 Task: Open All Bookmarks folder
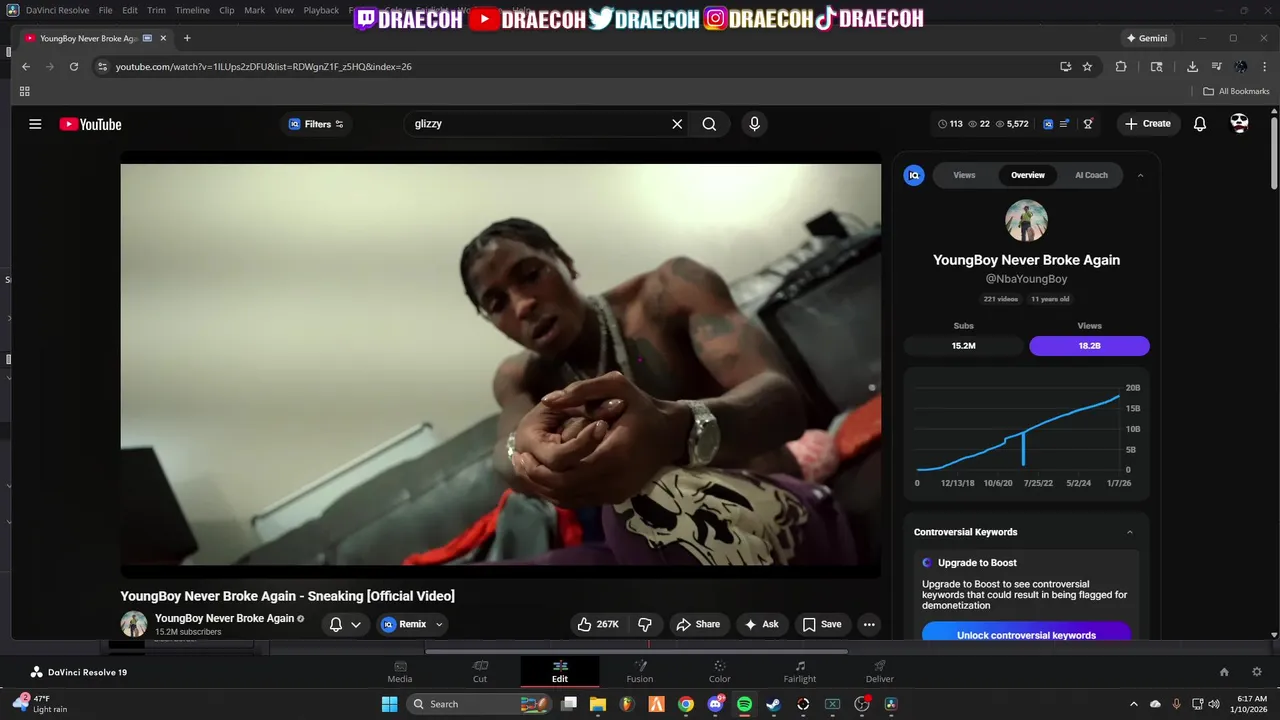pos(1236,91)
